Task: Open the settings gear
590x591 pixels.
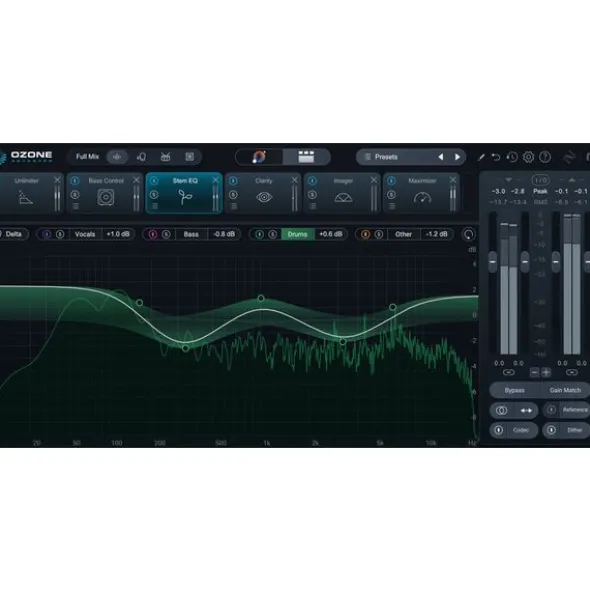Action: point(529,157)
